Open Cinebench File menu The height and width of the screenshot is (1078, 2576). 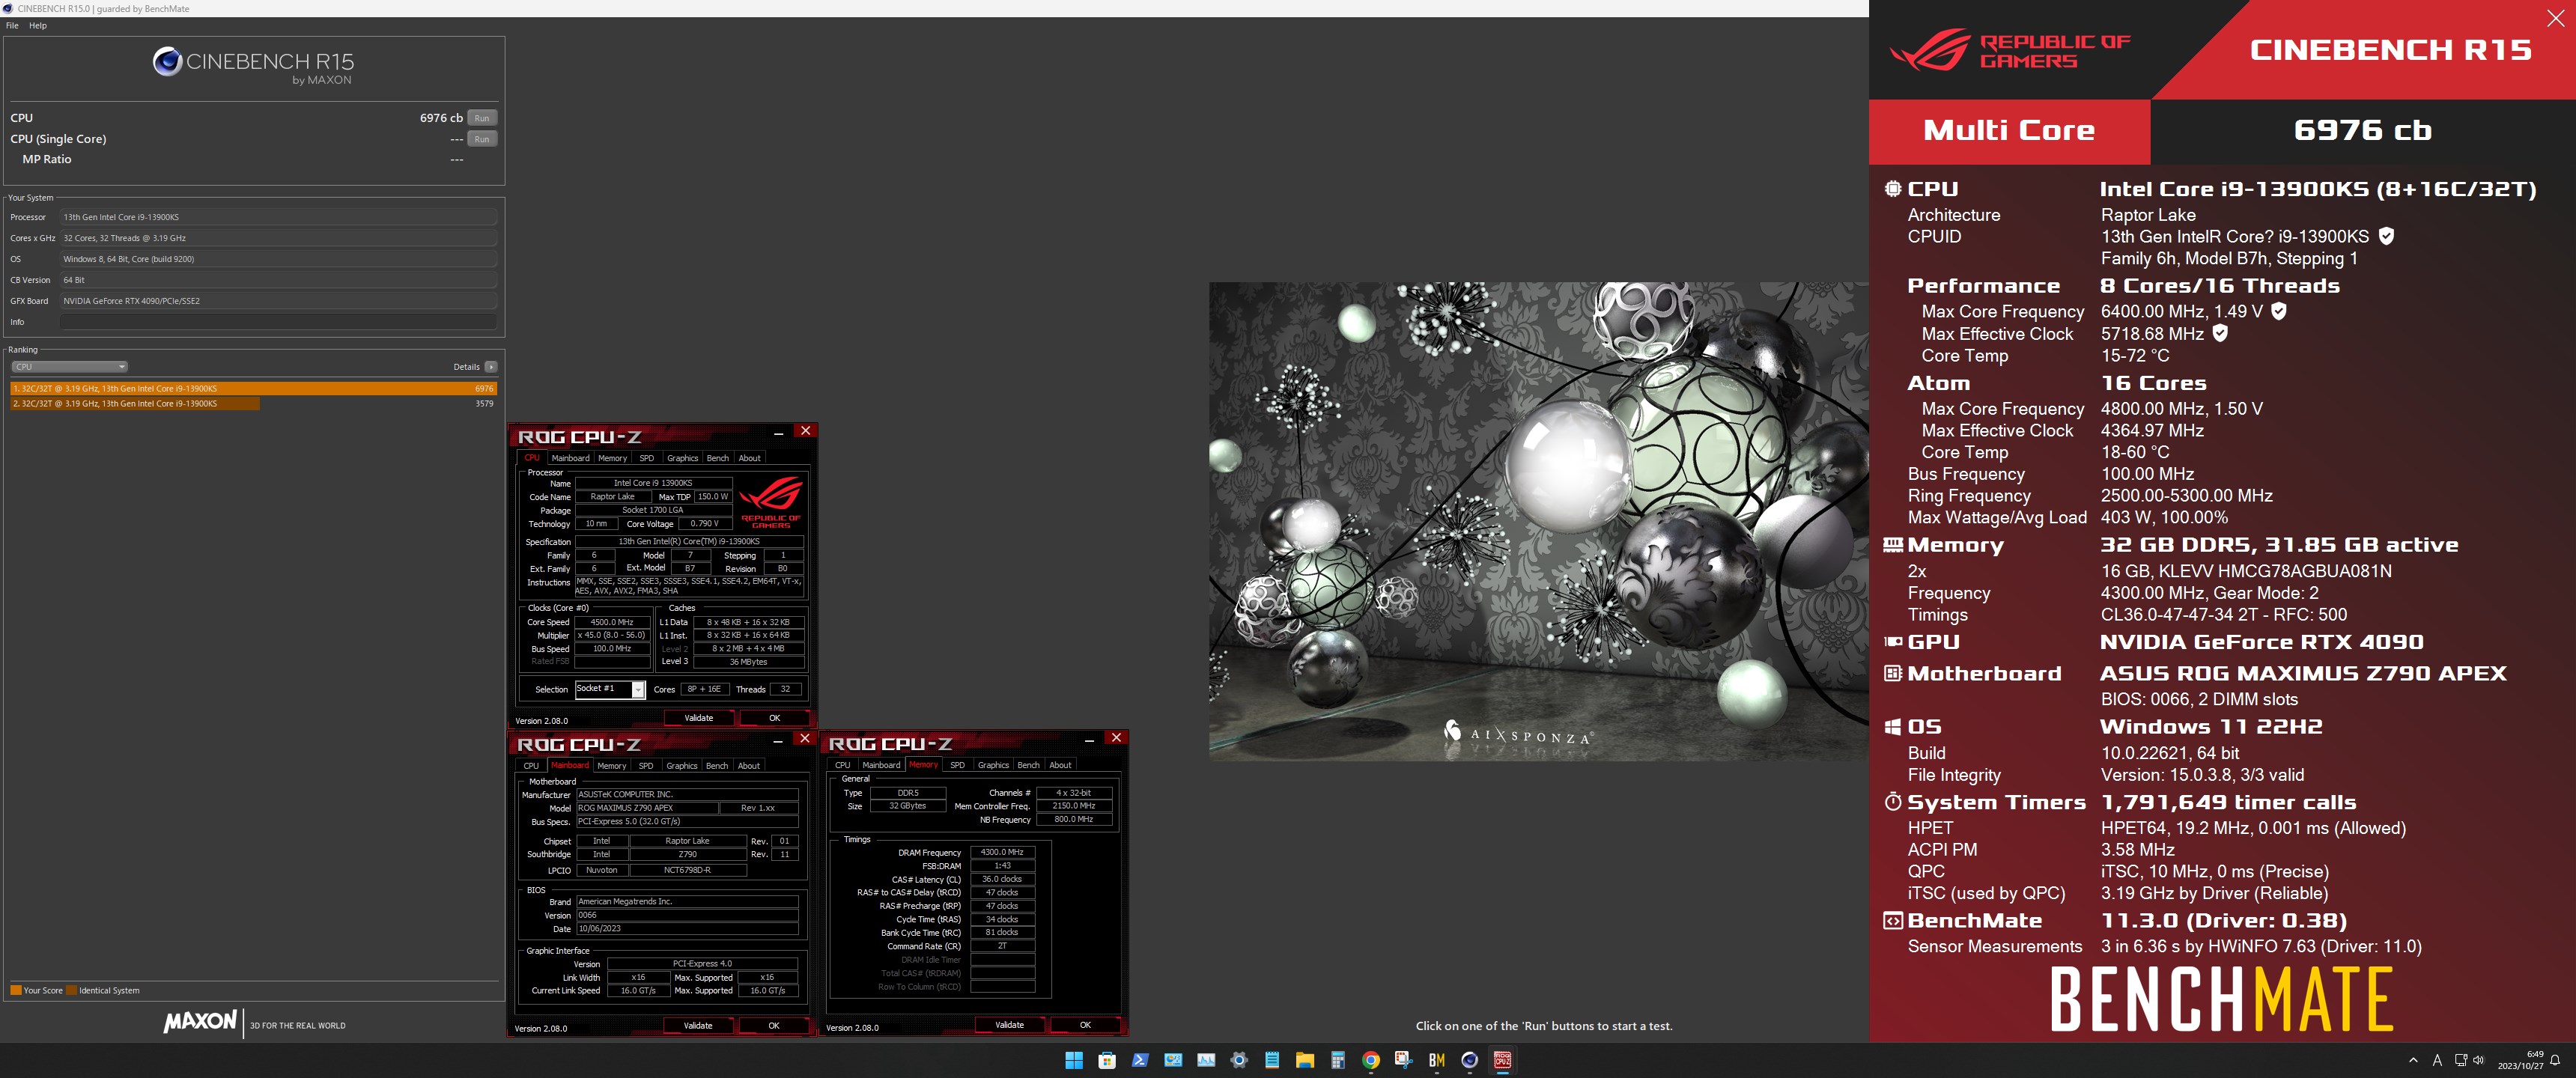tap(12, 25)
